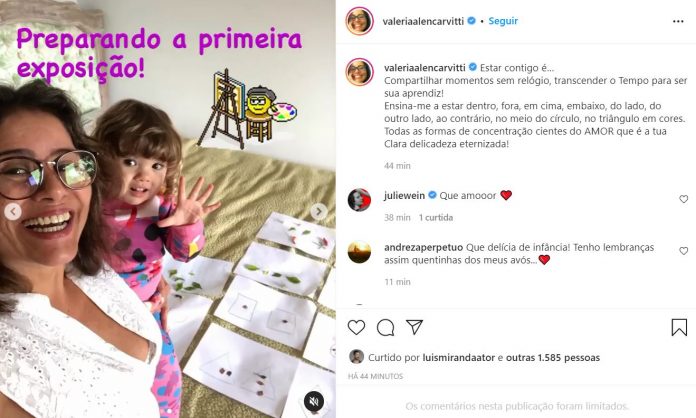Like the post with the heart icon
696x418 pixels.
point(356,327)
